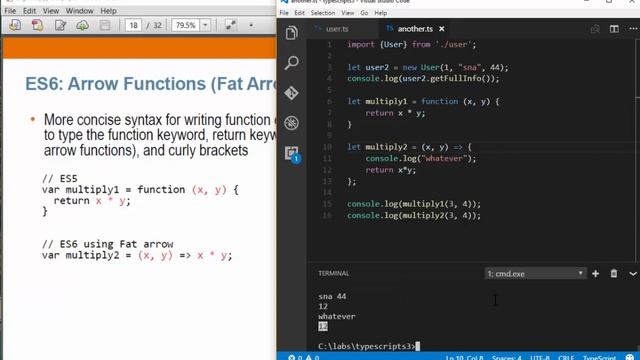Click the PDF toolbar's pencil-on-page icon

[x=60, y=25]
